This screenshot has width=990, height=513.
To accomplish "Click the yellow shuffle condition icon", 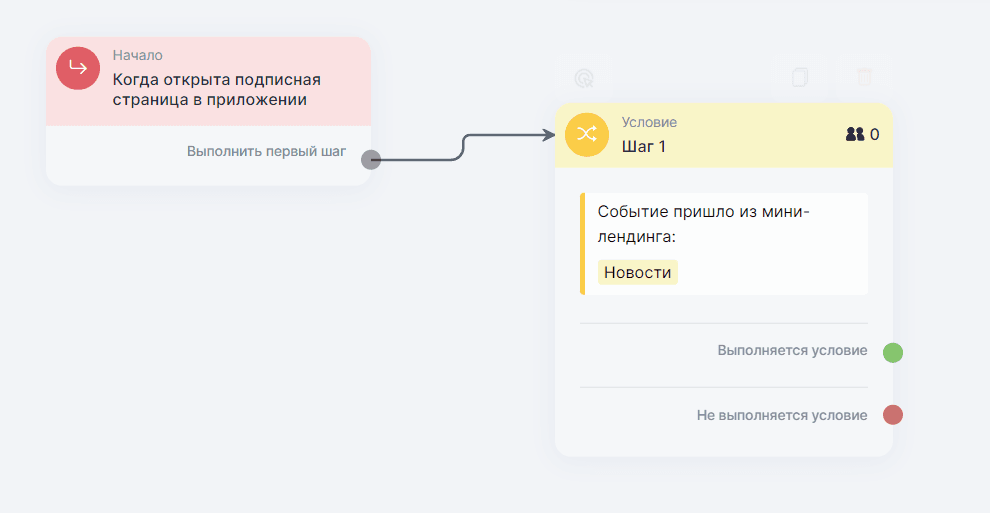I will [x=587, y=134].
